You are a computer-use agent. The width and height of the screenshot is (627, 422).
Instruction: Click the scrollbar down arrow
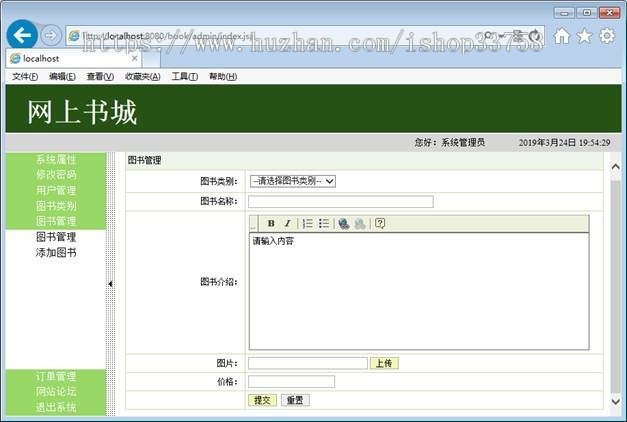tap(616, 401)
